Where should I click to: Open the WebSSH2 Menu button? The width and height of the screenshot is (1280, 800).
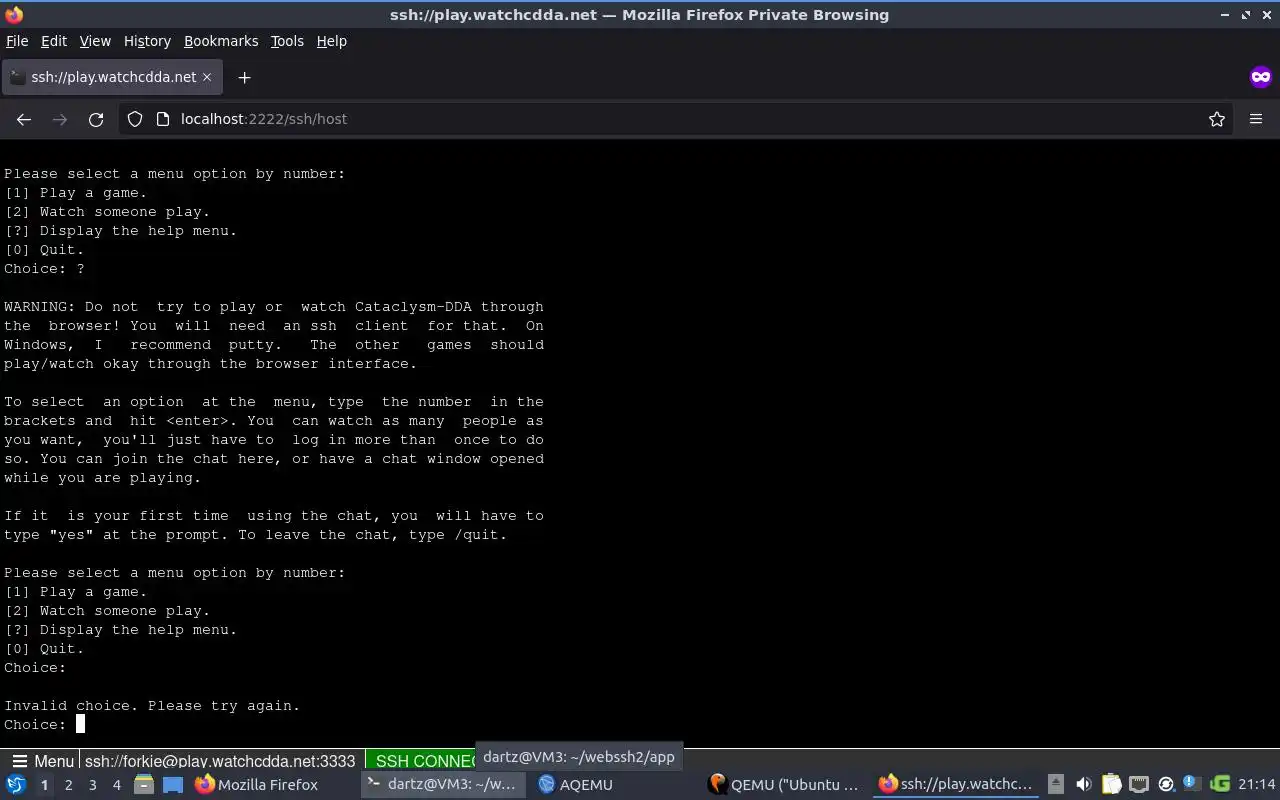click(x=42, y=761)
